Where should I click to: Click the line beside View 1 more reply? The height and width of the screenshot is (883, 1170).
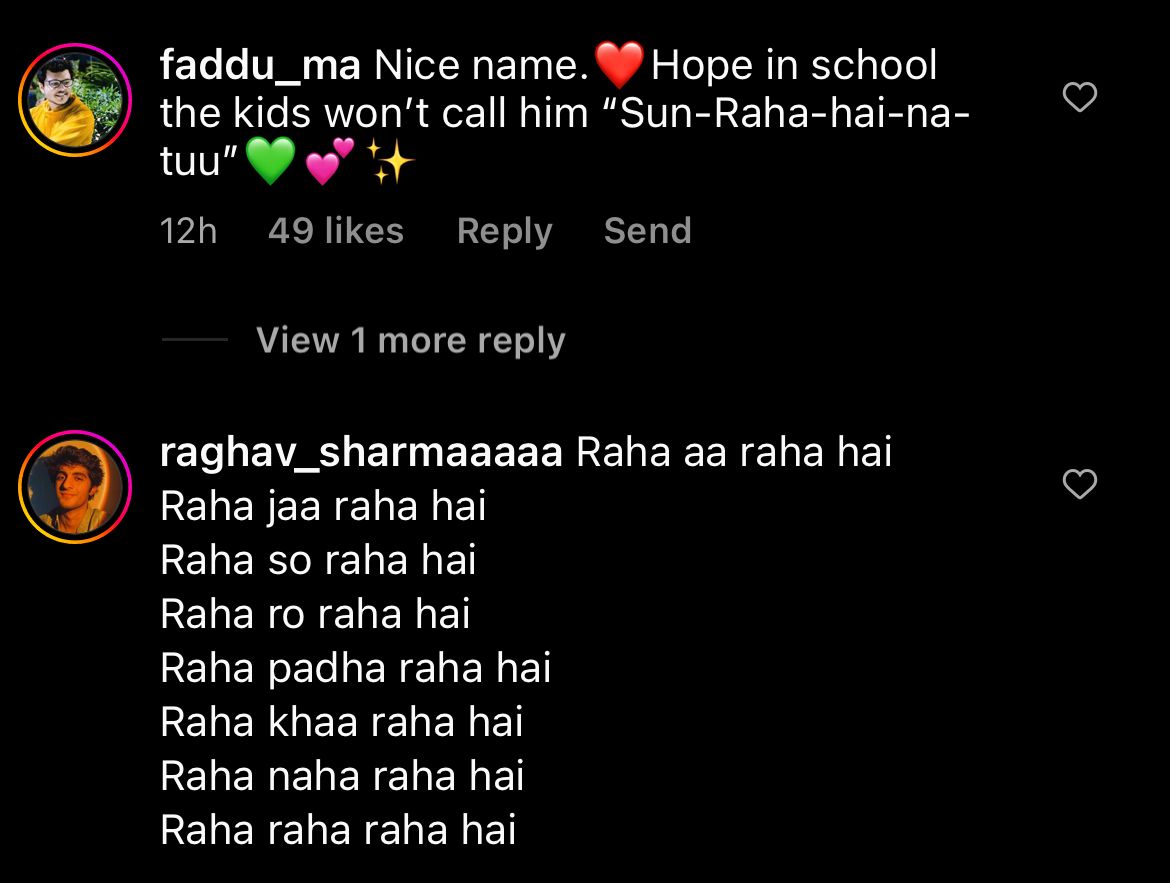pos(195,340)
